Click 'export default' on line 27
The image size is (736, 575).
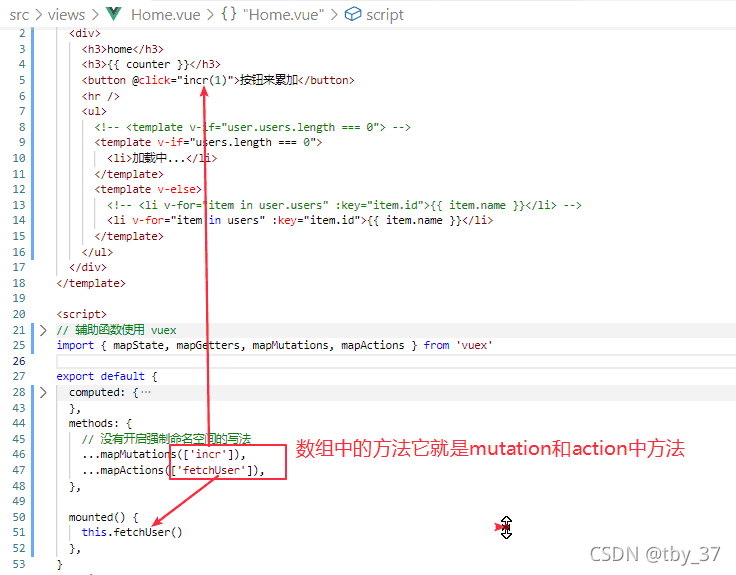(x=100, y=376)
